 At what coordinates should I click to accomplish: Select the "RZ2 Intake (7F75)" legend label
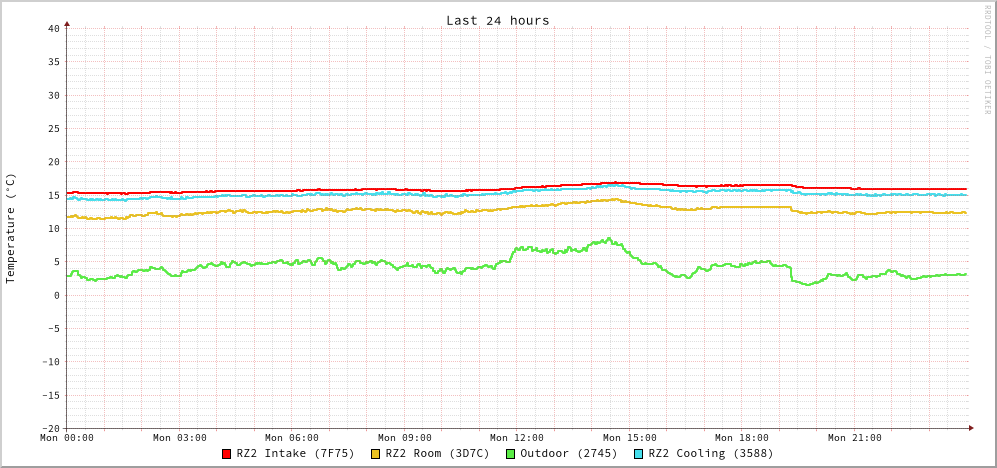pyautogui.click(x=295, y=453)
